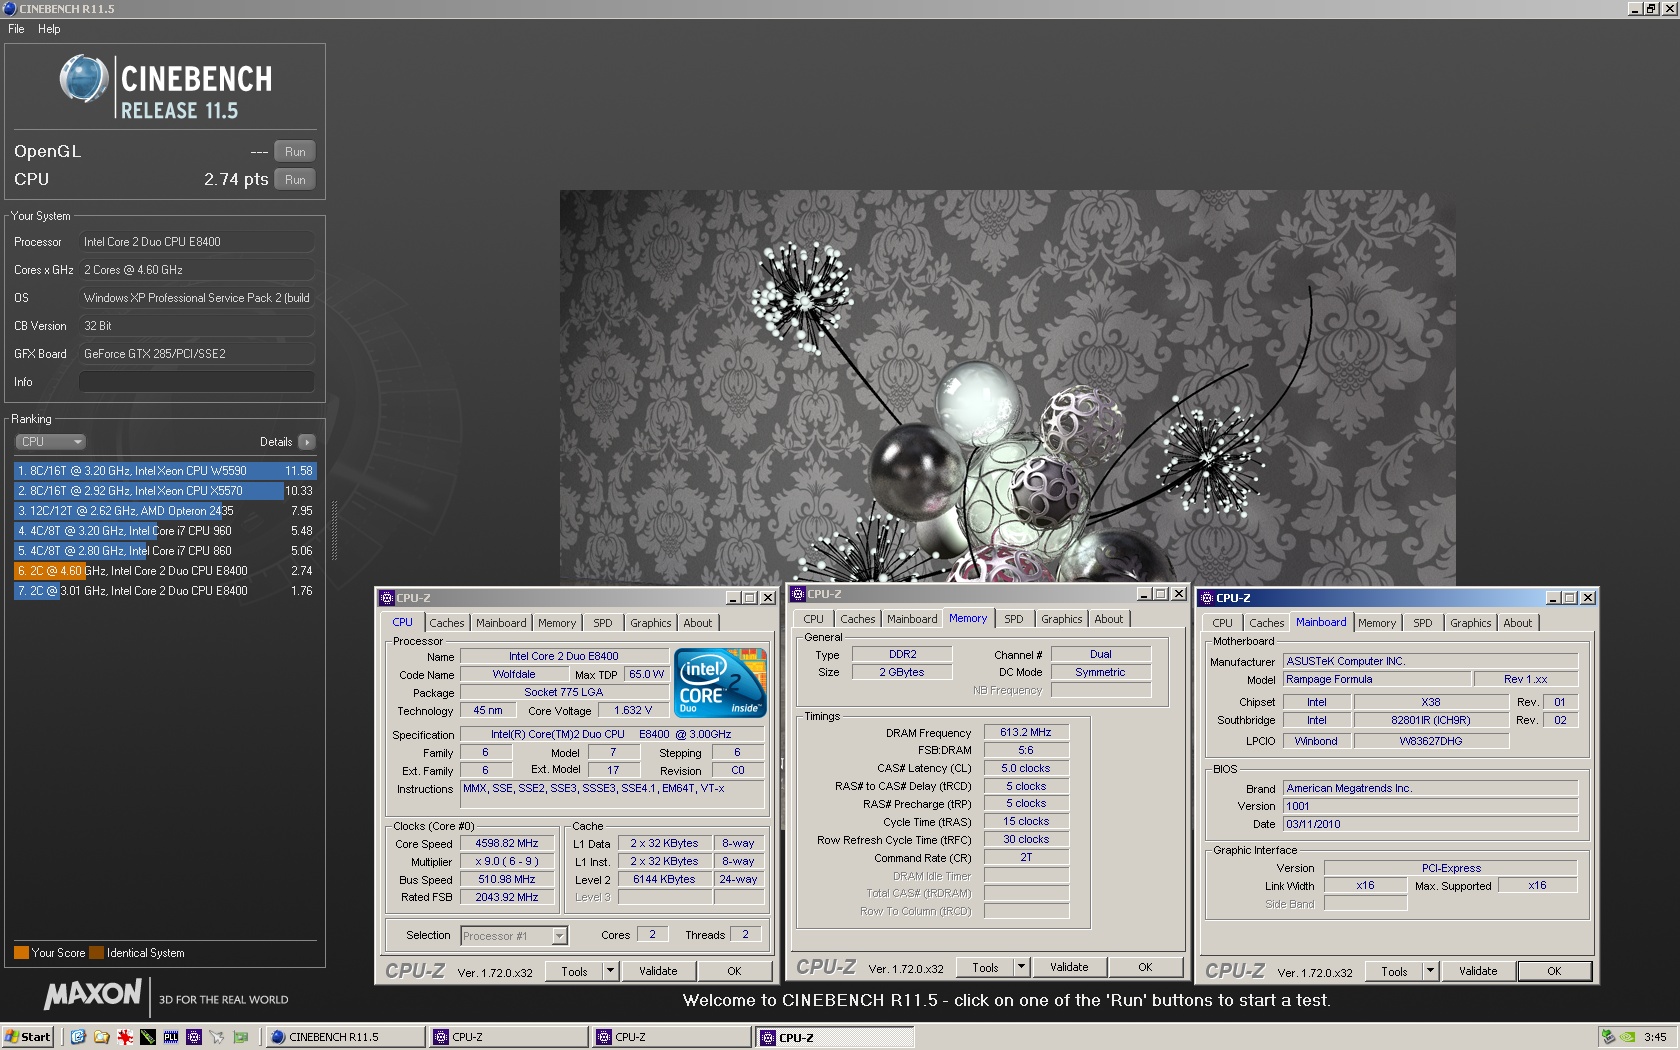The height and width of the screenshot is (1050, 1680).
Task: Click the MAXON logo
Action: click(93, 994)
